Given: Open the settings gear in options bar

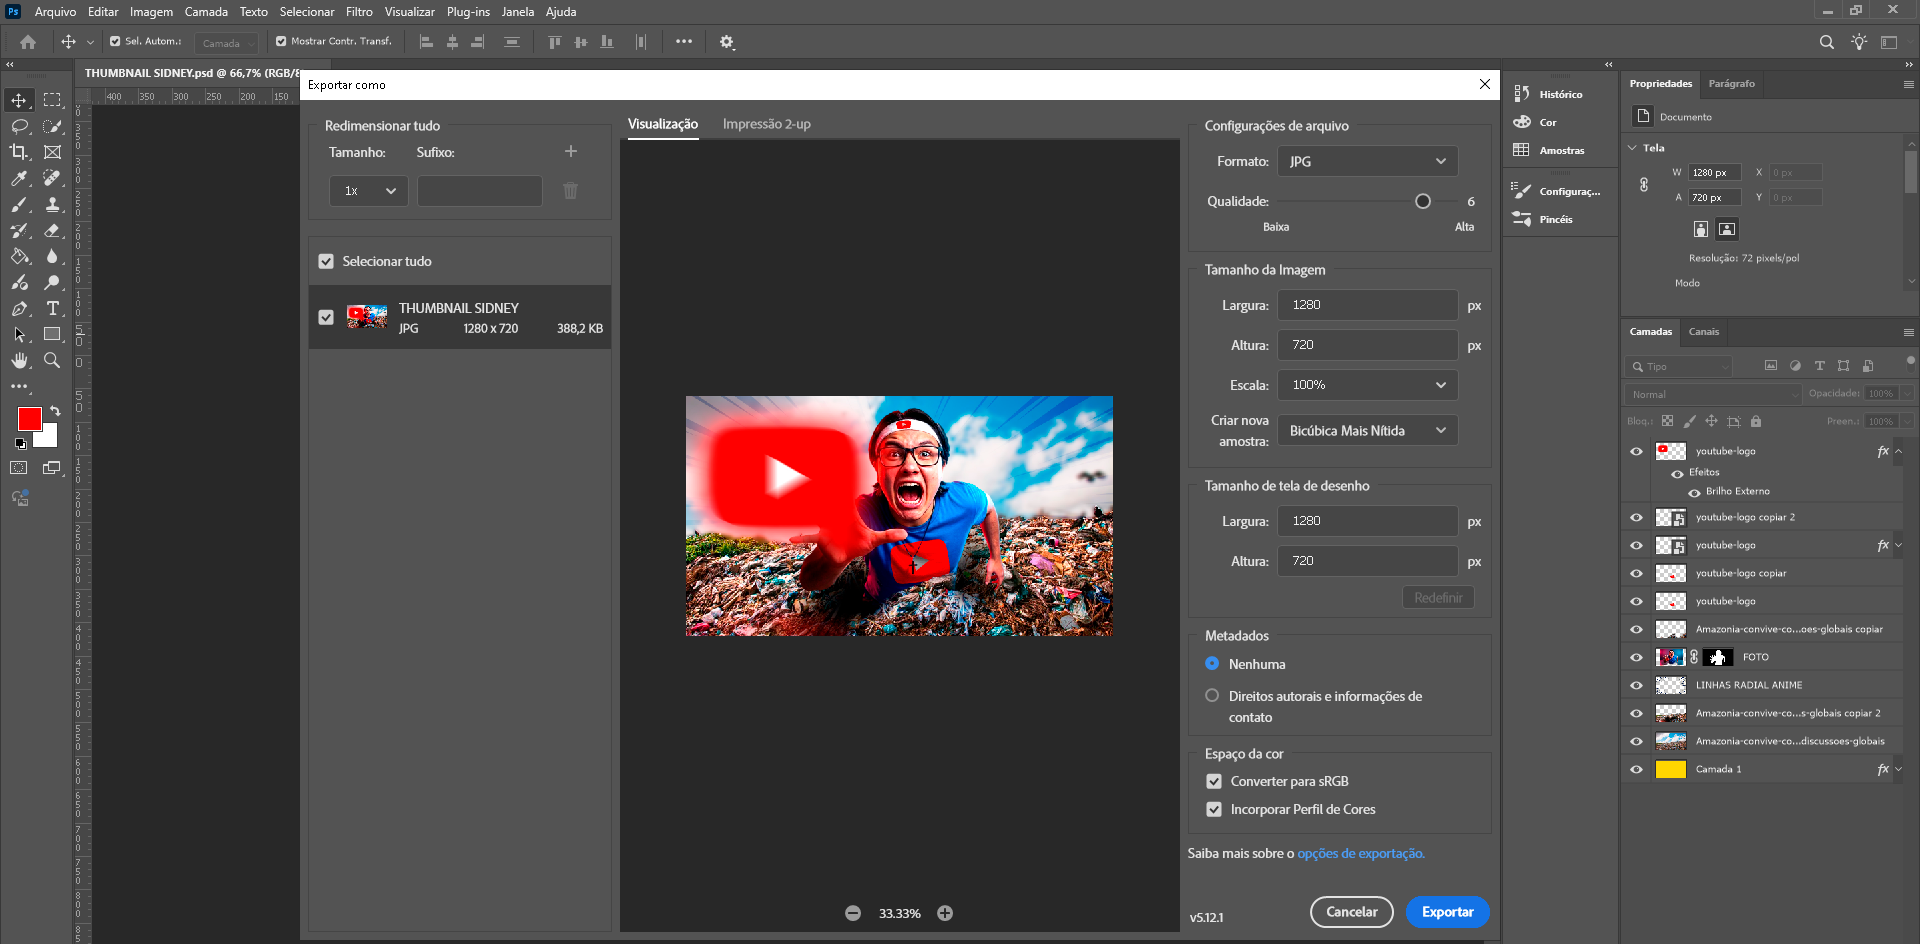Looking at the screenshot, I should (727, 42).
